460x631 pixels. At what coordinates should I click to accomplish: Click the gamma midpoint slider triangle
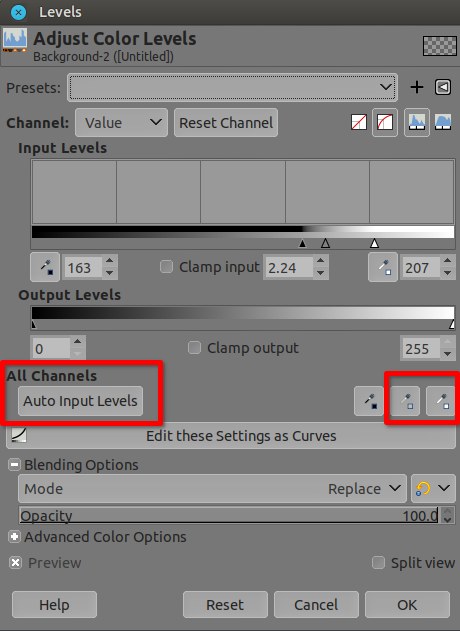click(x=325, y=243)
